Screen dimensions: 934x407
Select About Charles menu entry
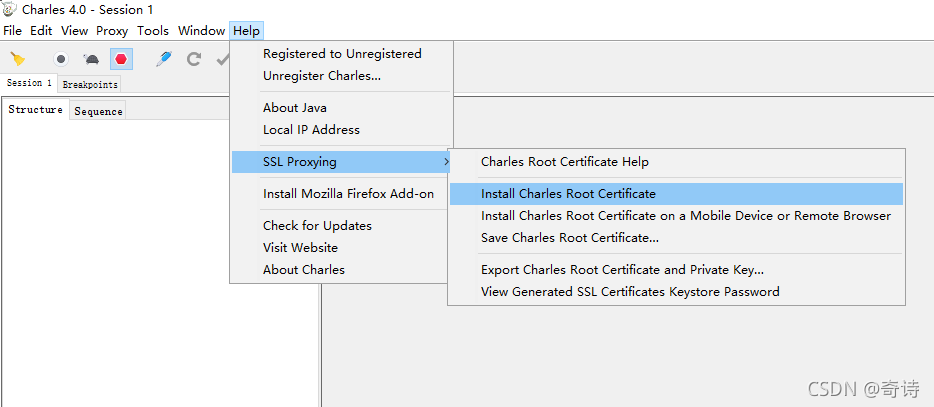coord(342,270)
